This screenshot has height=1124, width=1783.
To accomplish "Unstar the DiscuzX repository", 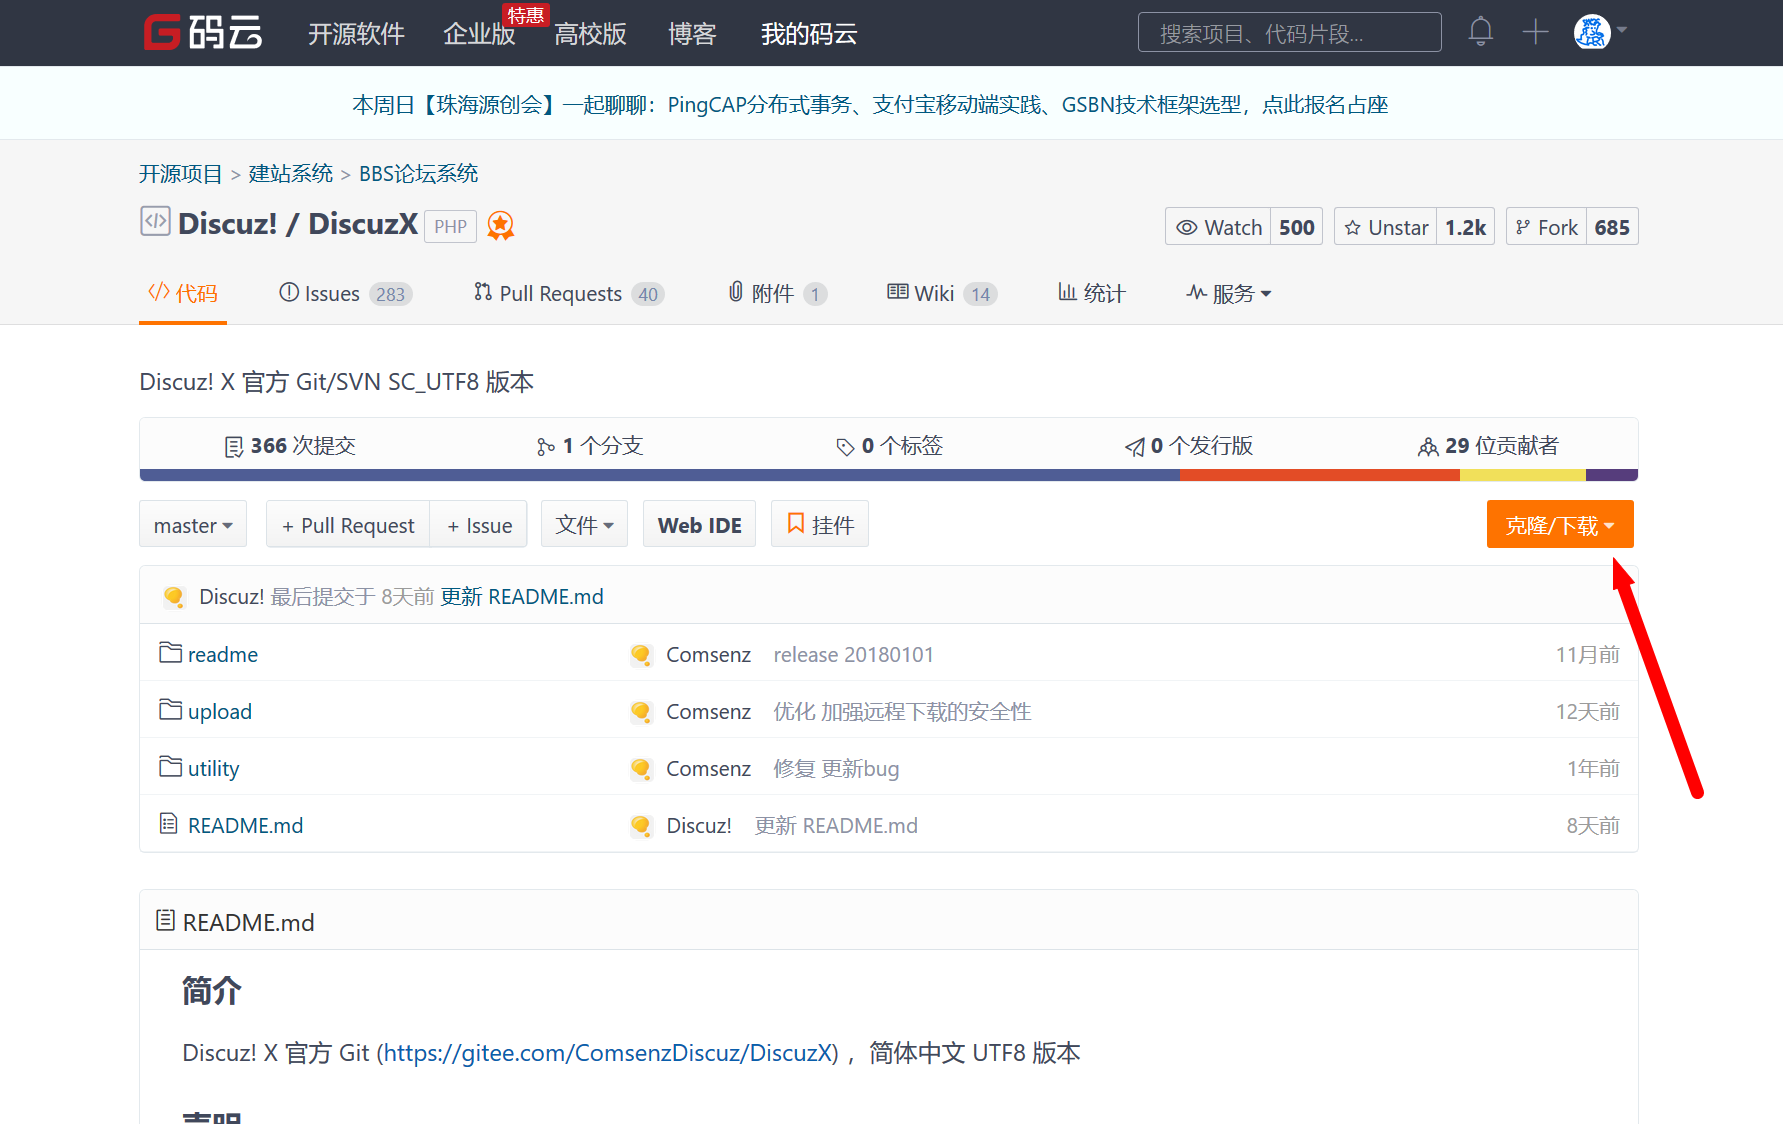I will [x=1385, y=226].
